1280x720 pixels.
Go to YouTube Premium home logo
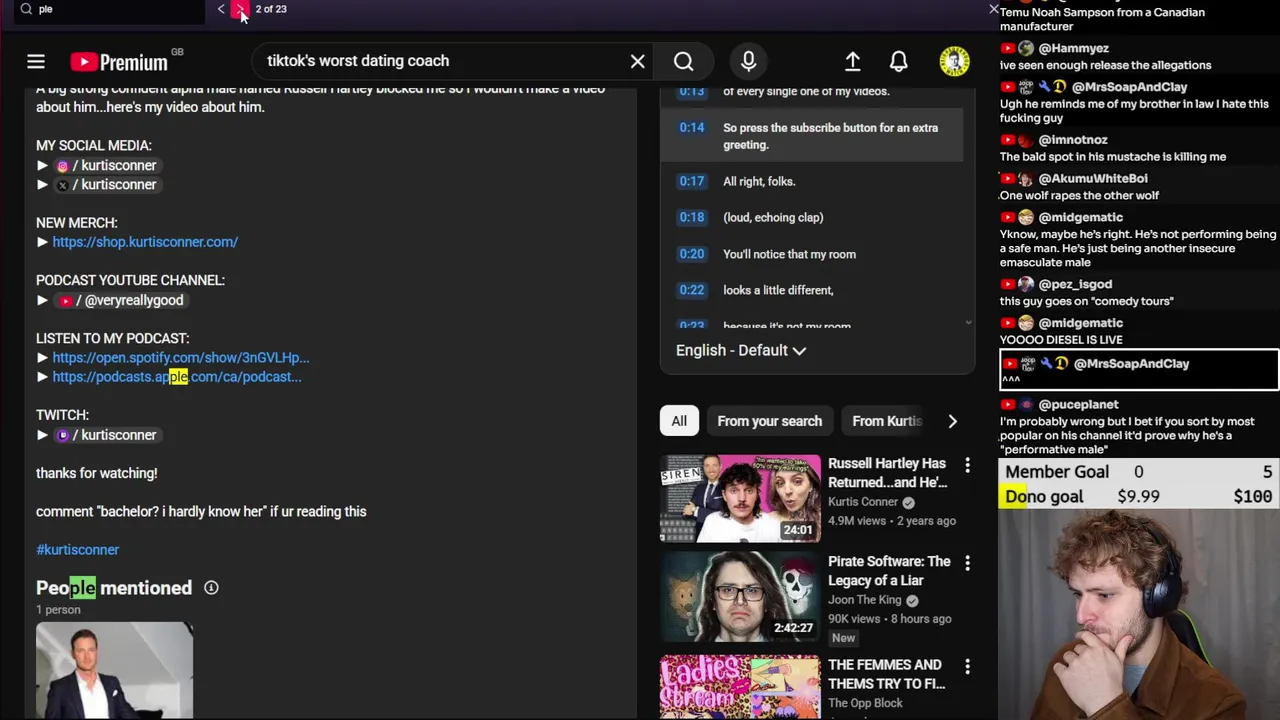pyautogui.click(x=120, y=62)
